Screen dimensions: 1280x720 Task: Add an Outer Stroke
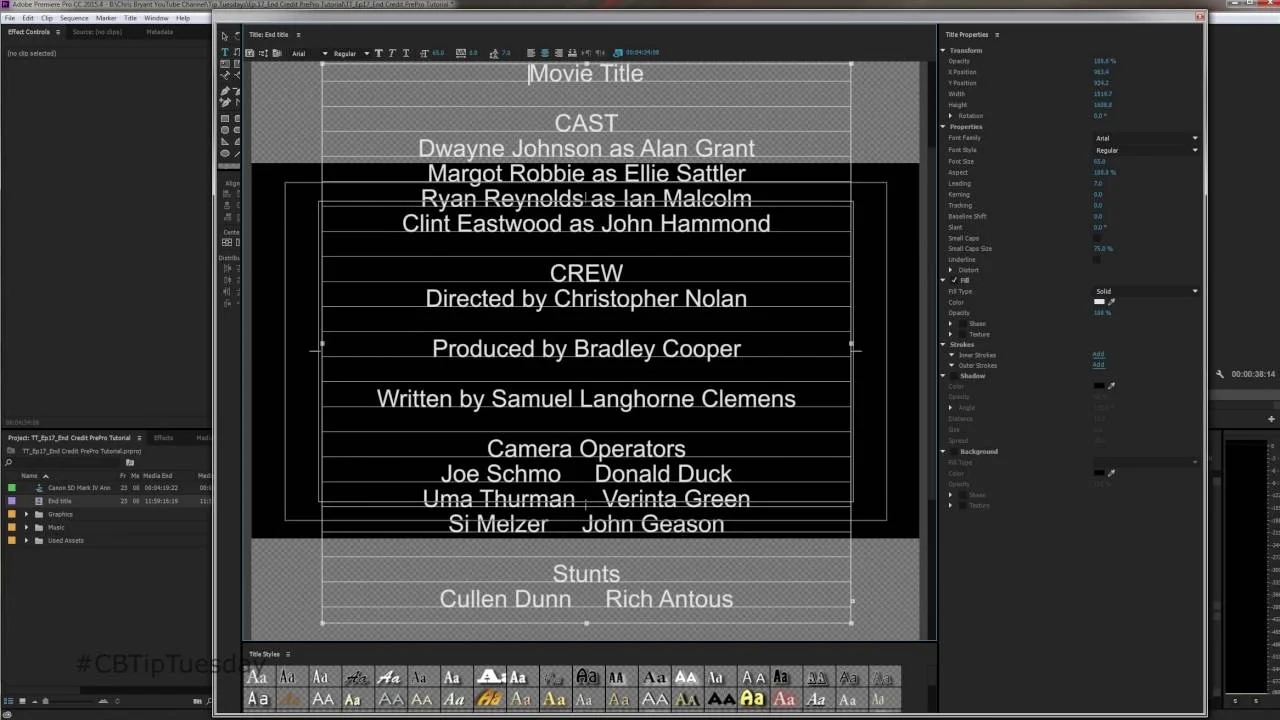pyautogui.click(x=1098, y=365)
